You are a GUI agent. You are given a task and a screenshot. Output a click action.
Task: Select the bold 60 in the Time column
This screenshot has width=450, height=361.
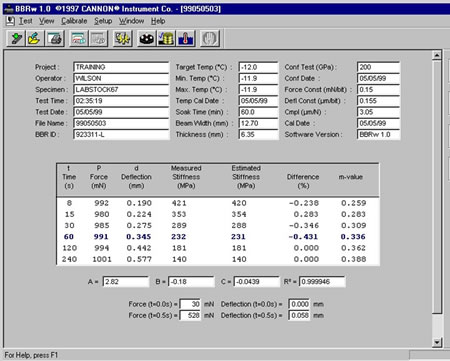tap(69, 237)
